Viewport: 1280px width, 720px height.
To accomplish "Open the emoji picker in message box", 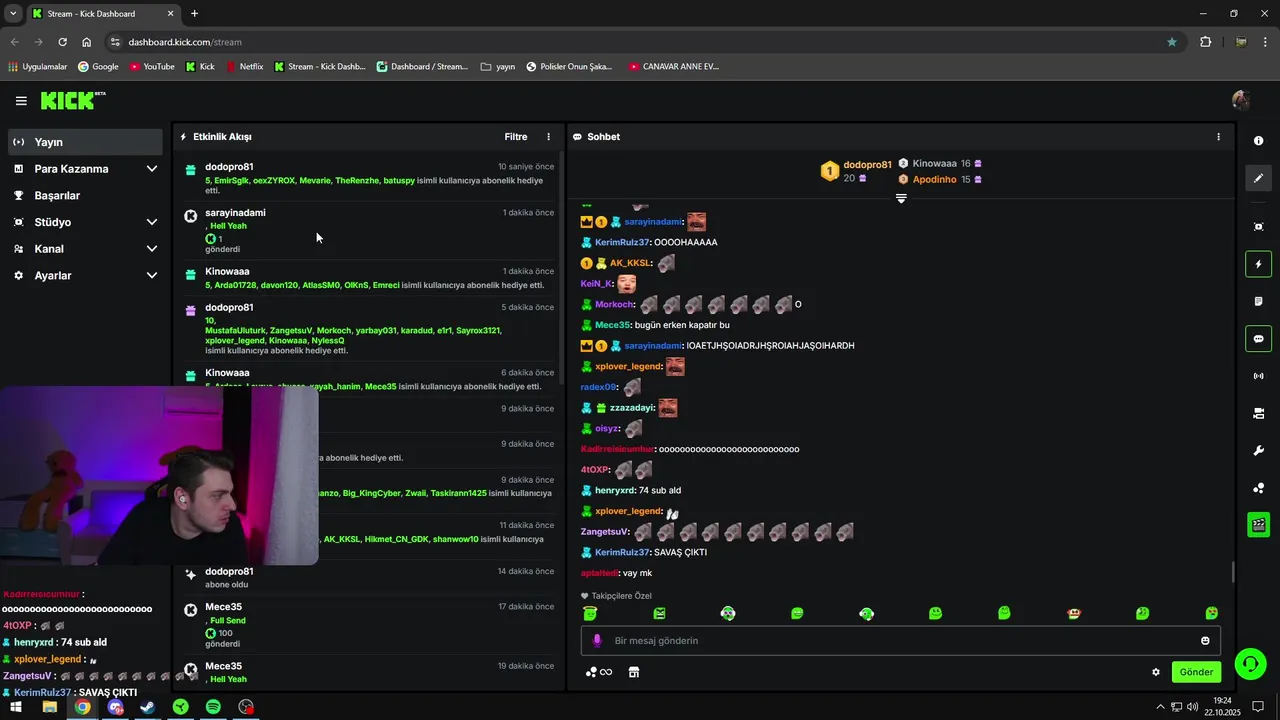I will (x=1205, y=641).
